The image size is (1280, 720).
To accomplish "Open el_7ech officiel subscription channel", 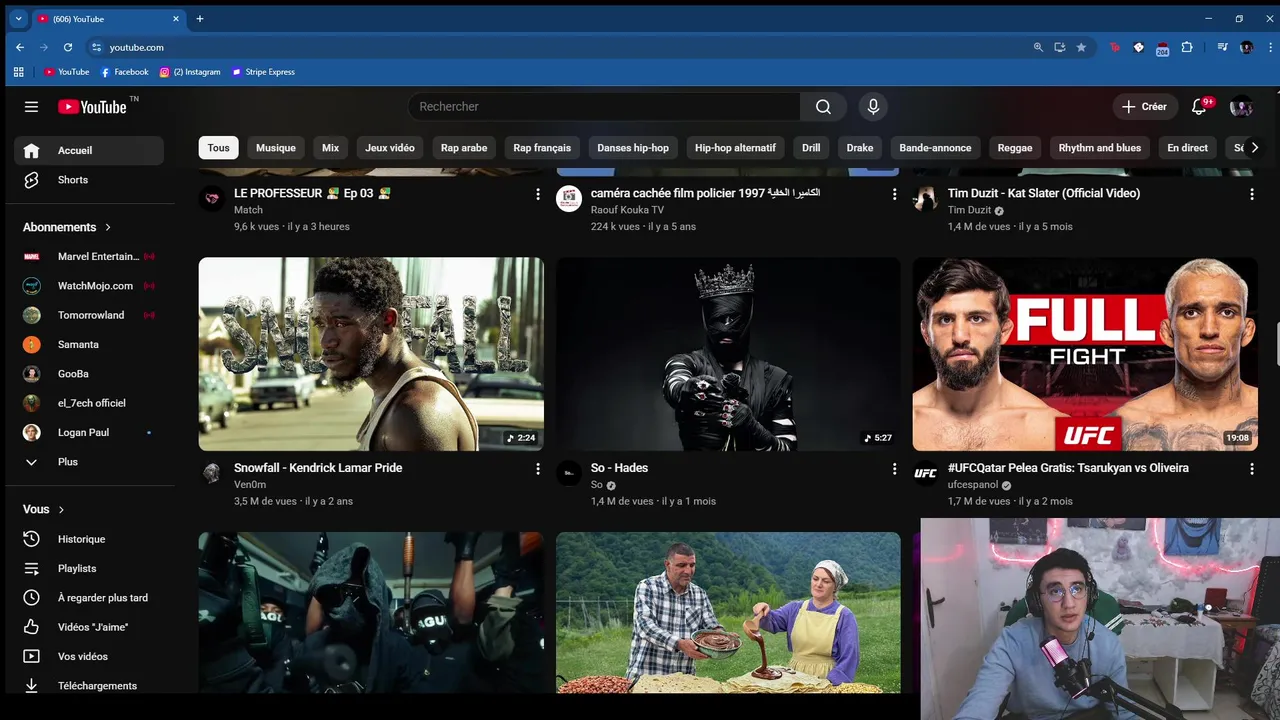I will pyautogui.click(x=89, y=403).
